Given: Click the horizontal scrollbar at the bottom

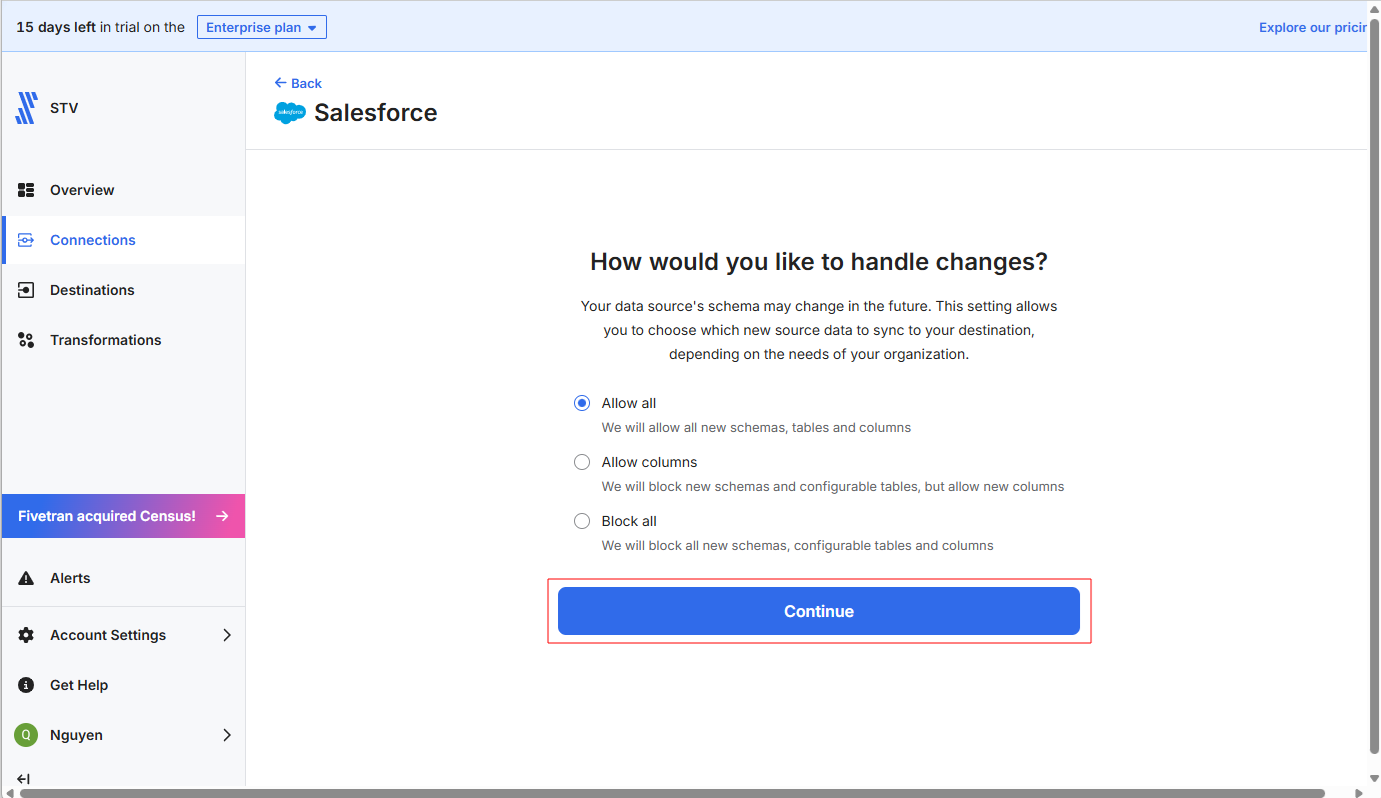Looking at the screenshot, I should coord(672,793).
